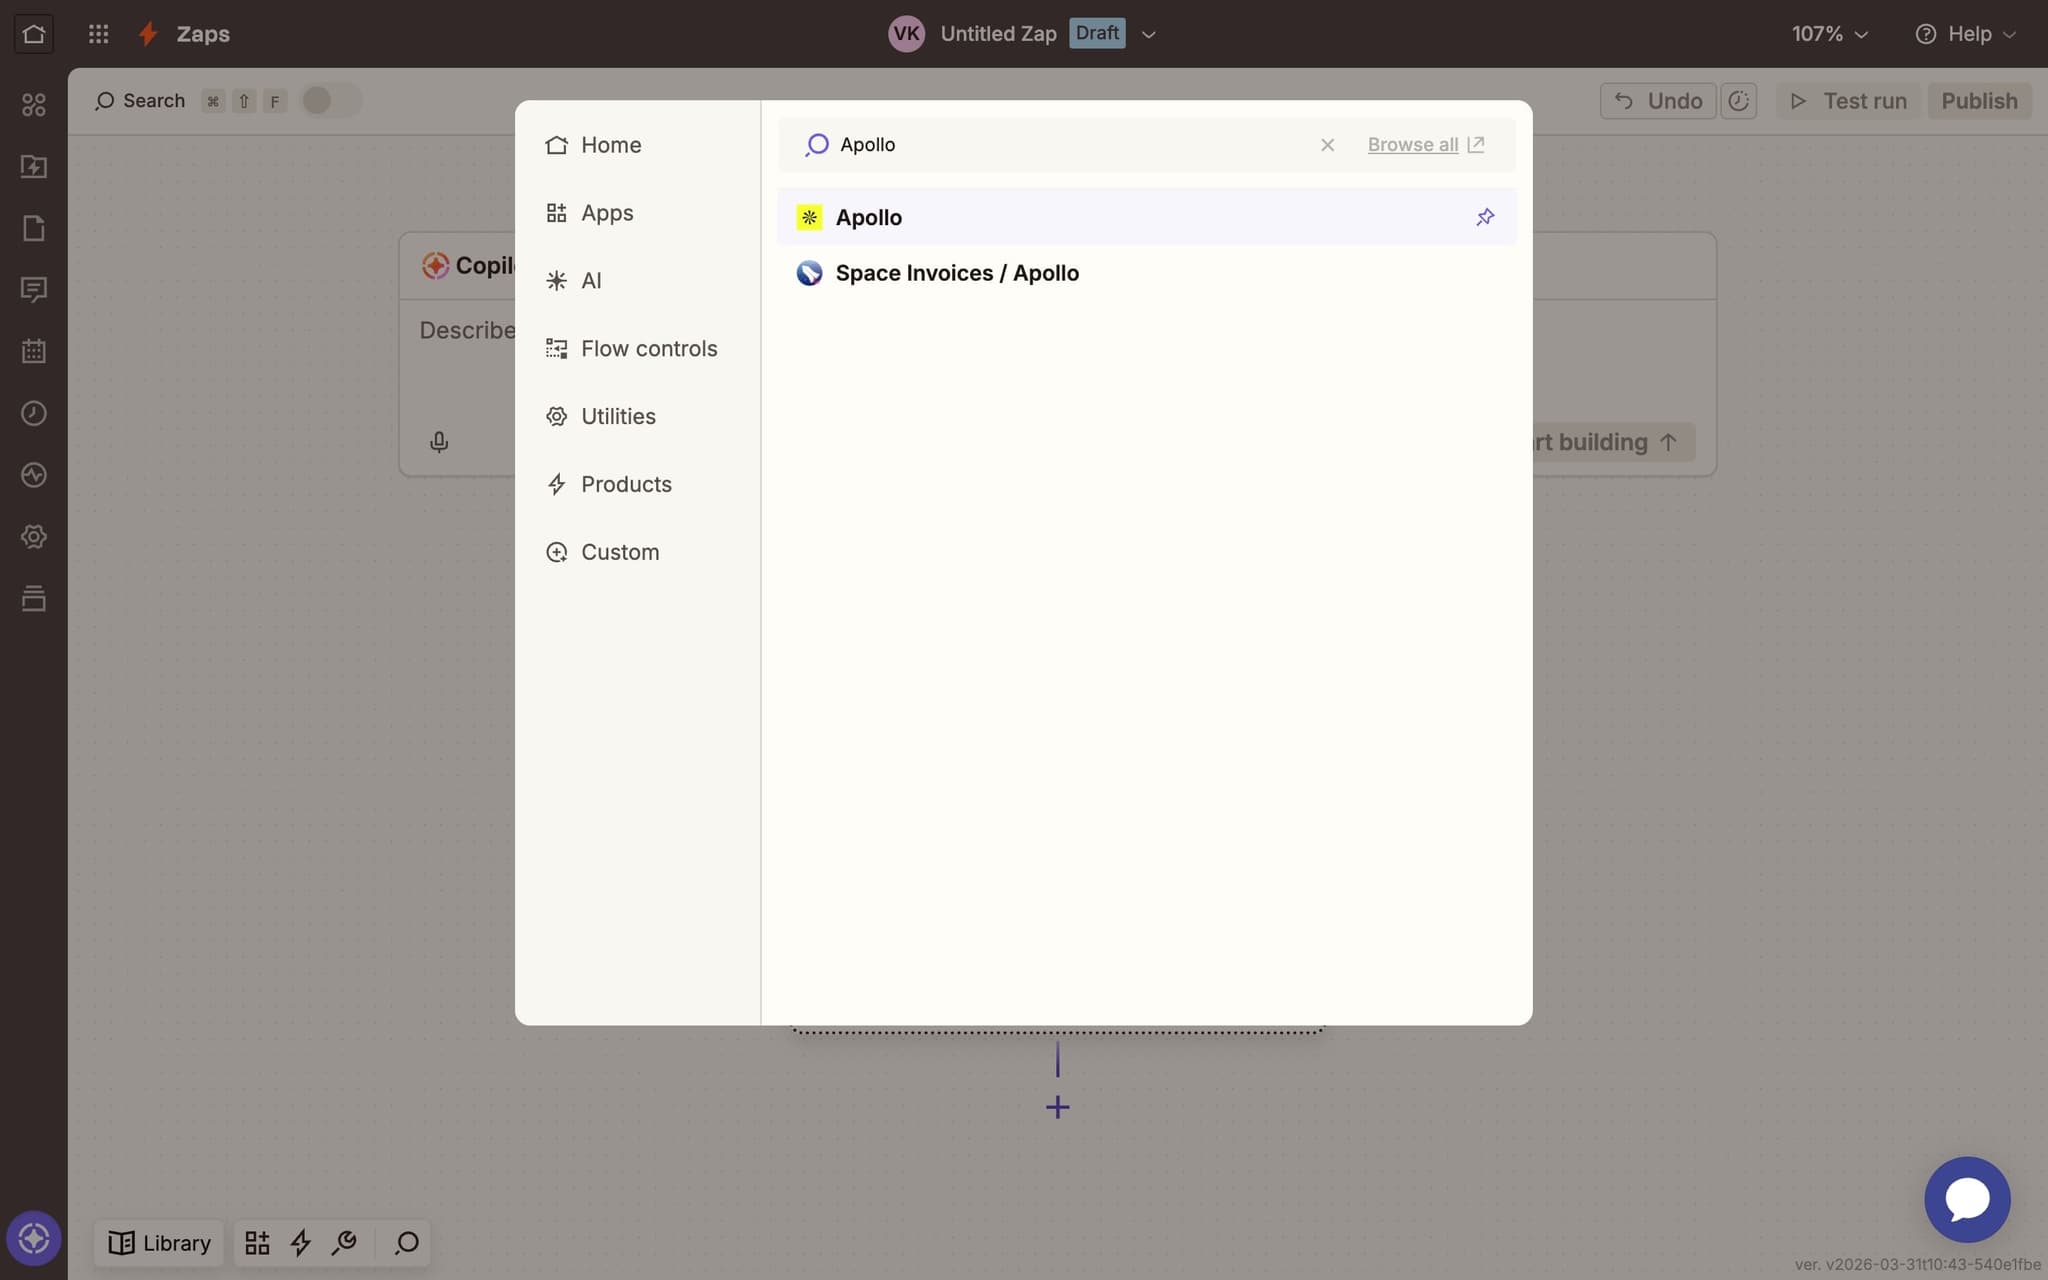The height and width of the screenshot is (1280, 2048).
Task: Open the Draft status chevron dropdown
Action: 1148,33
